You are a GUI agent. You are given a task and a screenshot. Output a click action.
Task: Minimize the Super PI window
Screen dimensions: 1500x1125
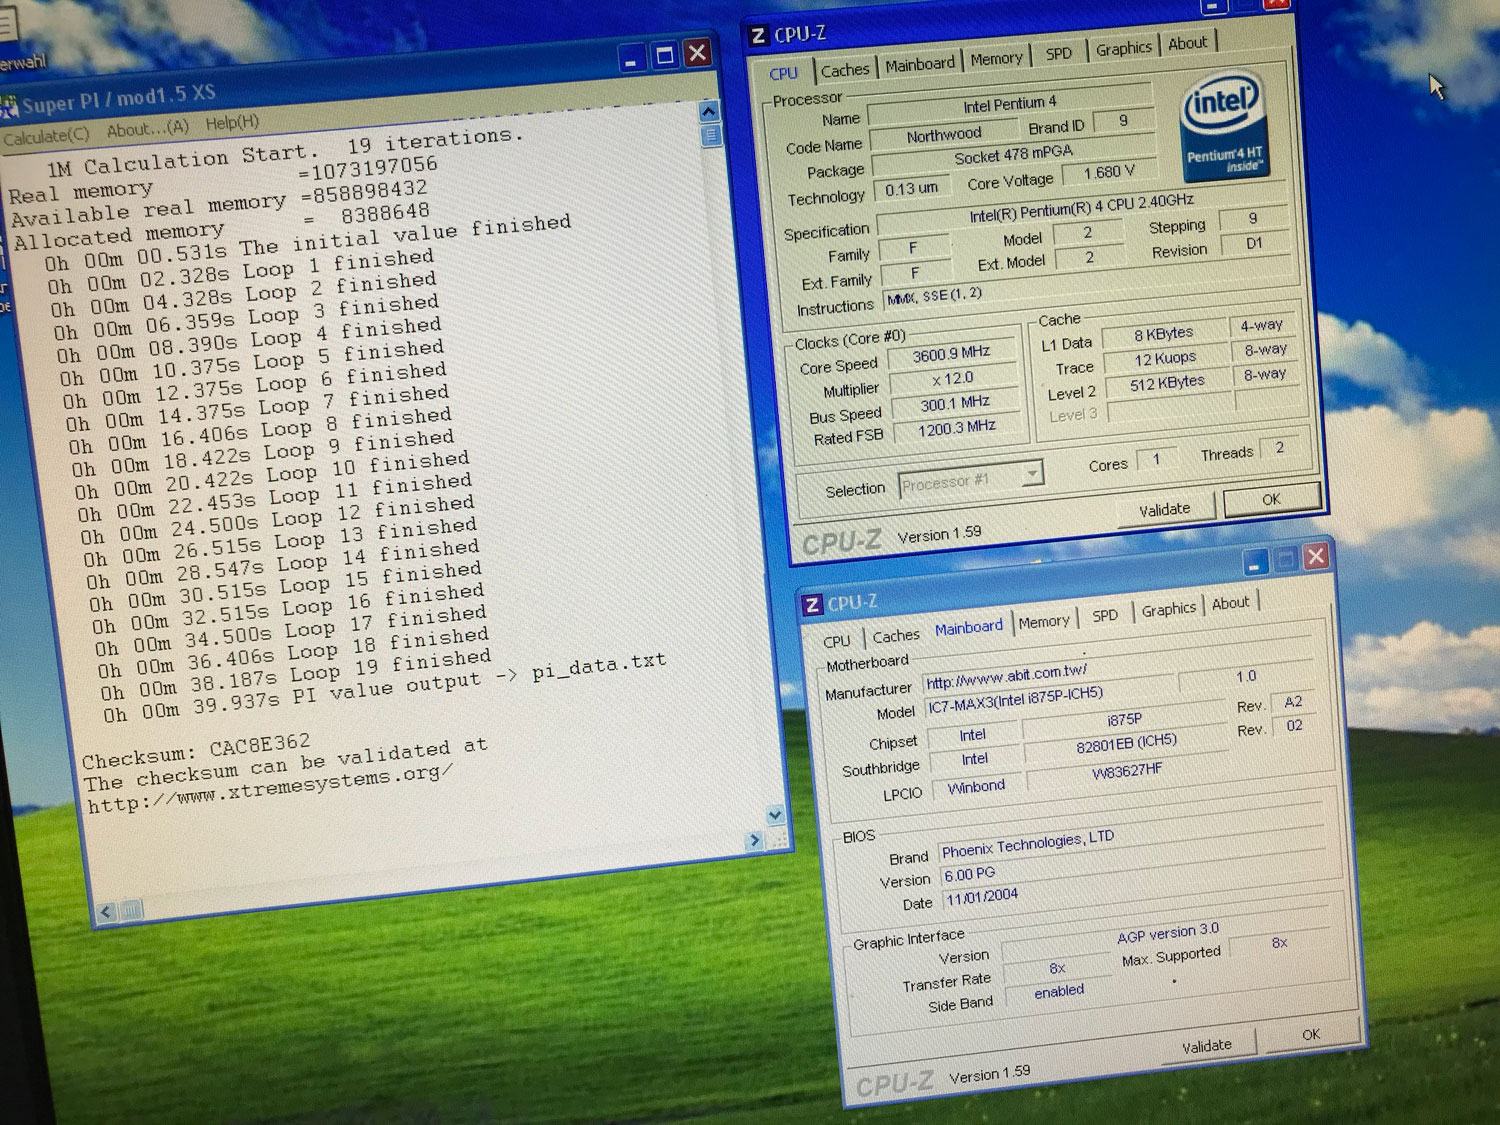pyautogui.click(x=631, y=59)
